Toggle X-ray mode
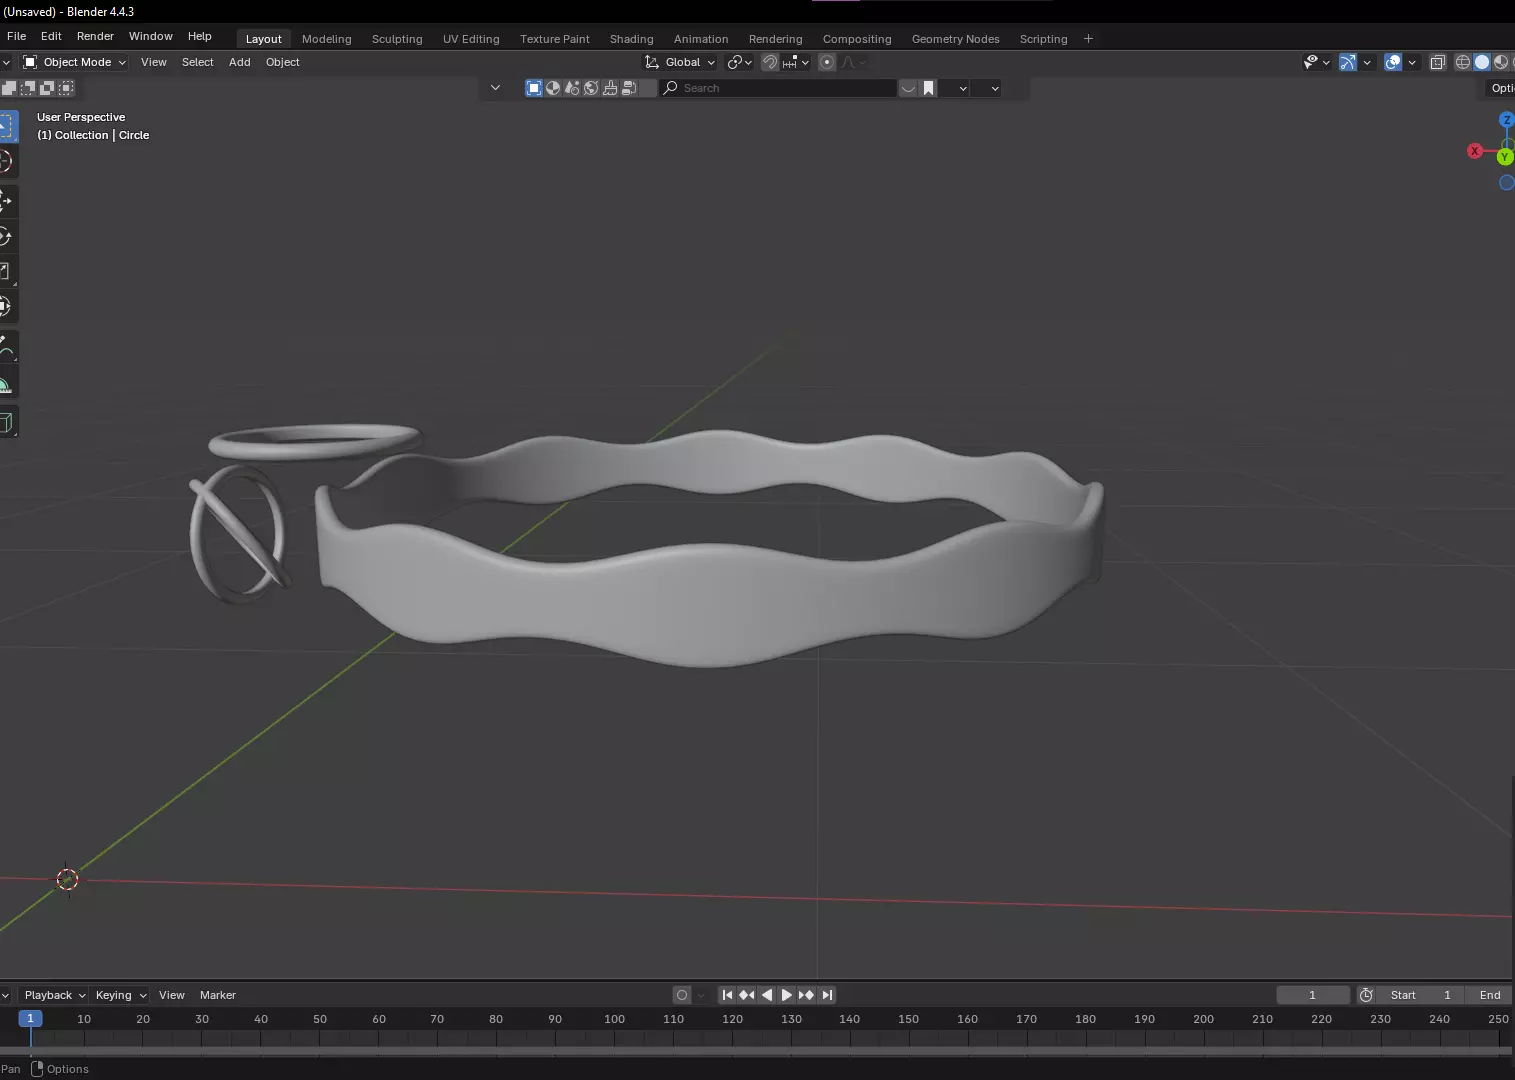Image resolution: width=1515 pixels, height=1080 pixels. tap(1438, 62)
